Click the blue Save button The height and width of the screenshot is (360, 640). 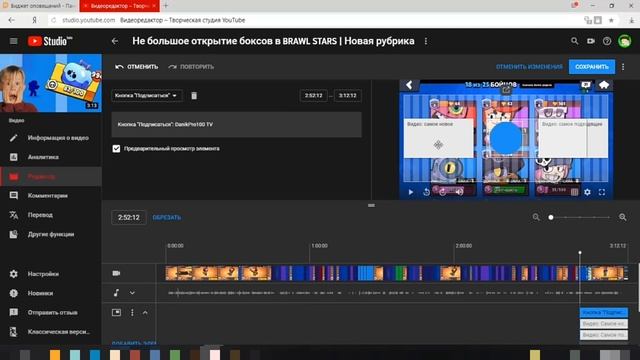coord(592,67)
